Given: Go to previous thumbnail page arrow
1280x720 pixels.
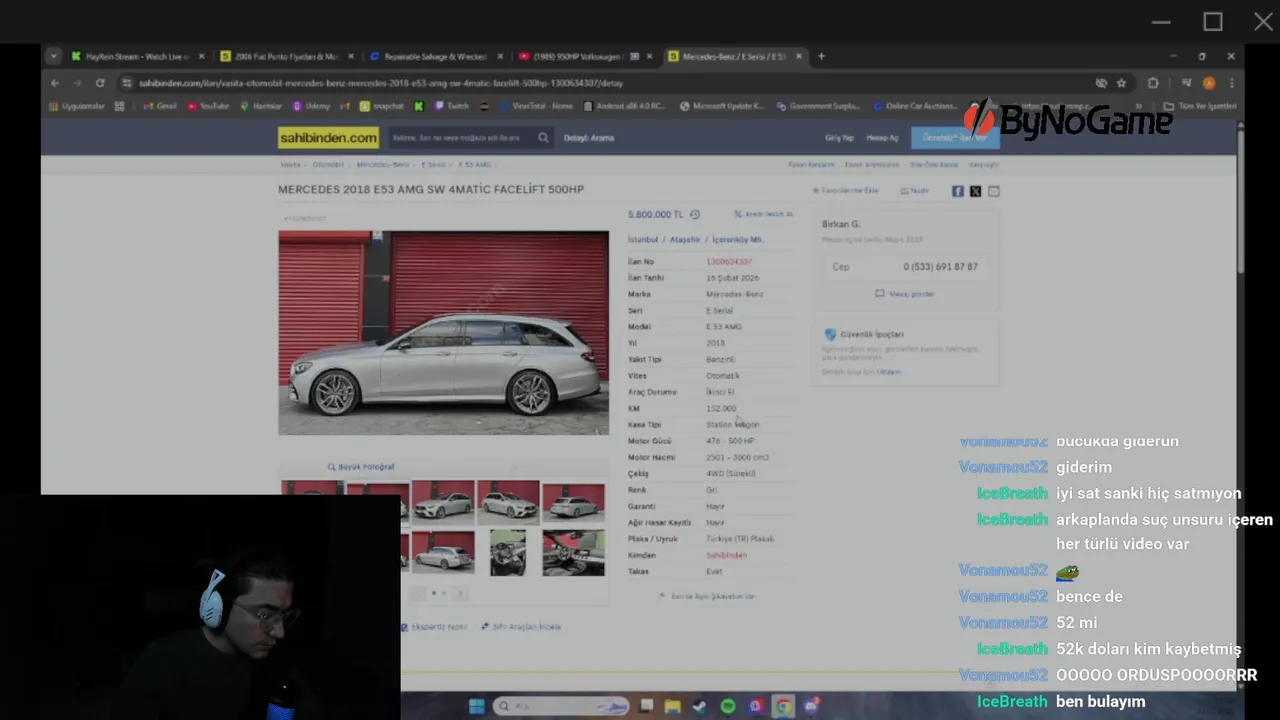Looking at the screenshot, I should (x=419, y=593).
